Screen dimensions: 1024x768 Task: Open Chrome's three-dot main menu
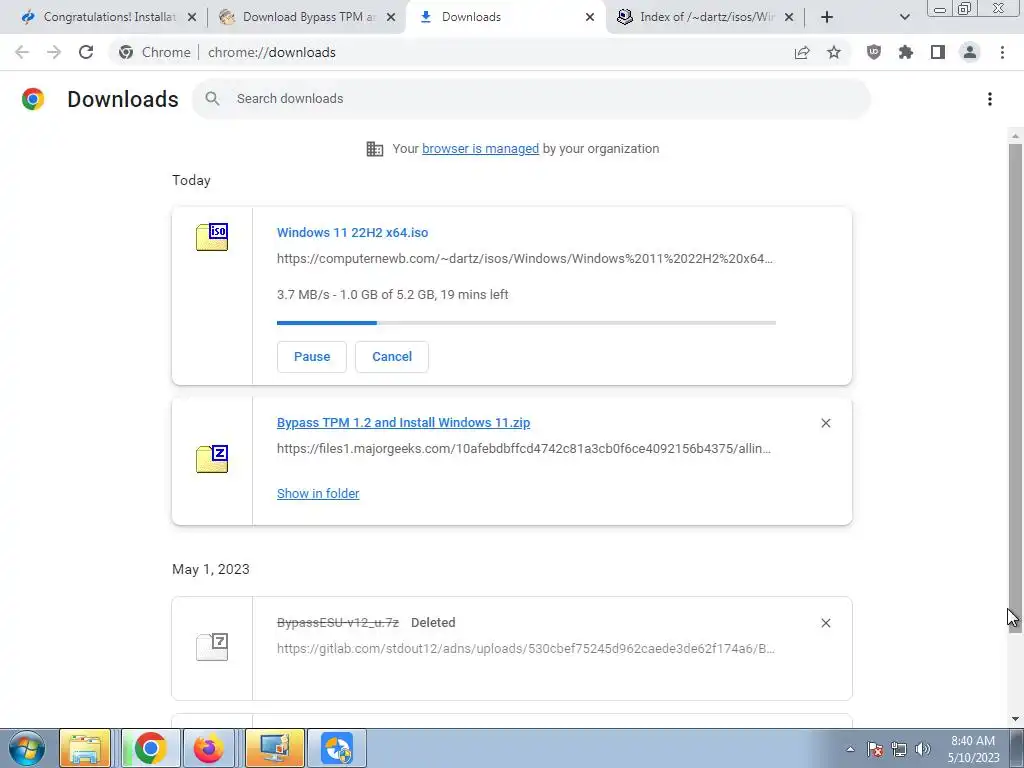[1002, 52]
